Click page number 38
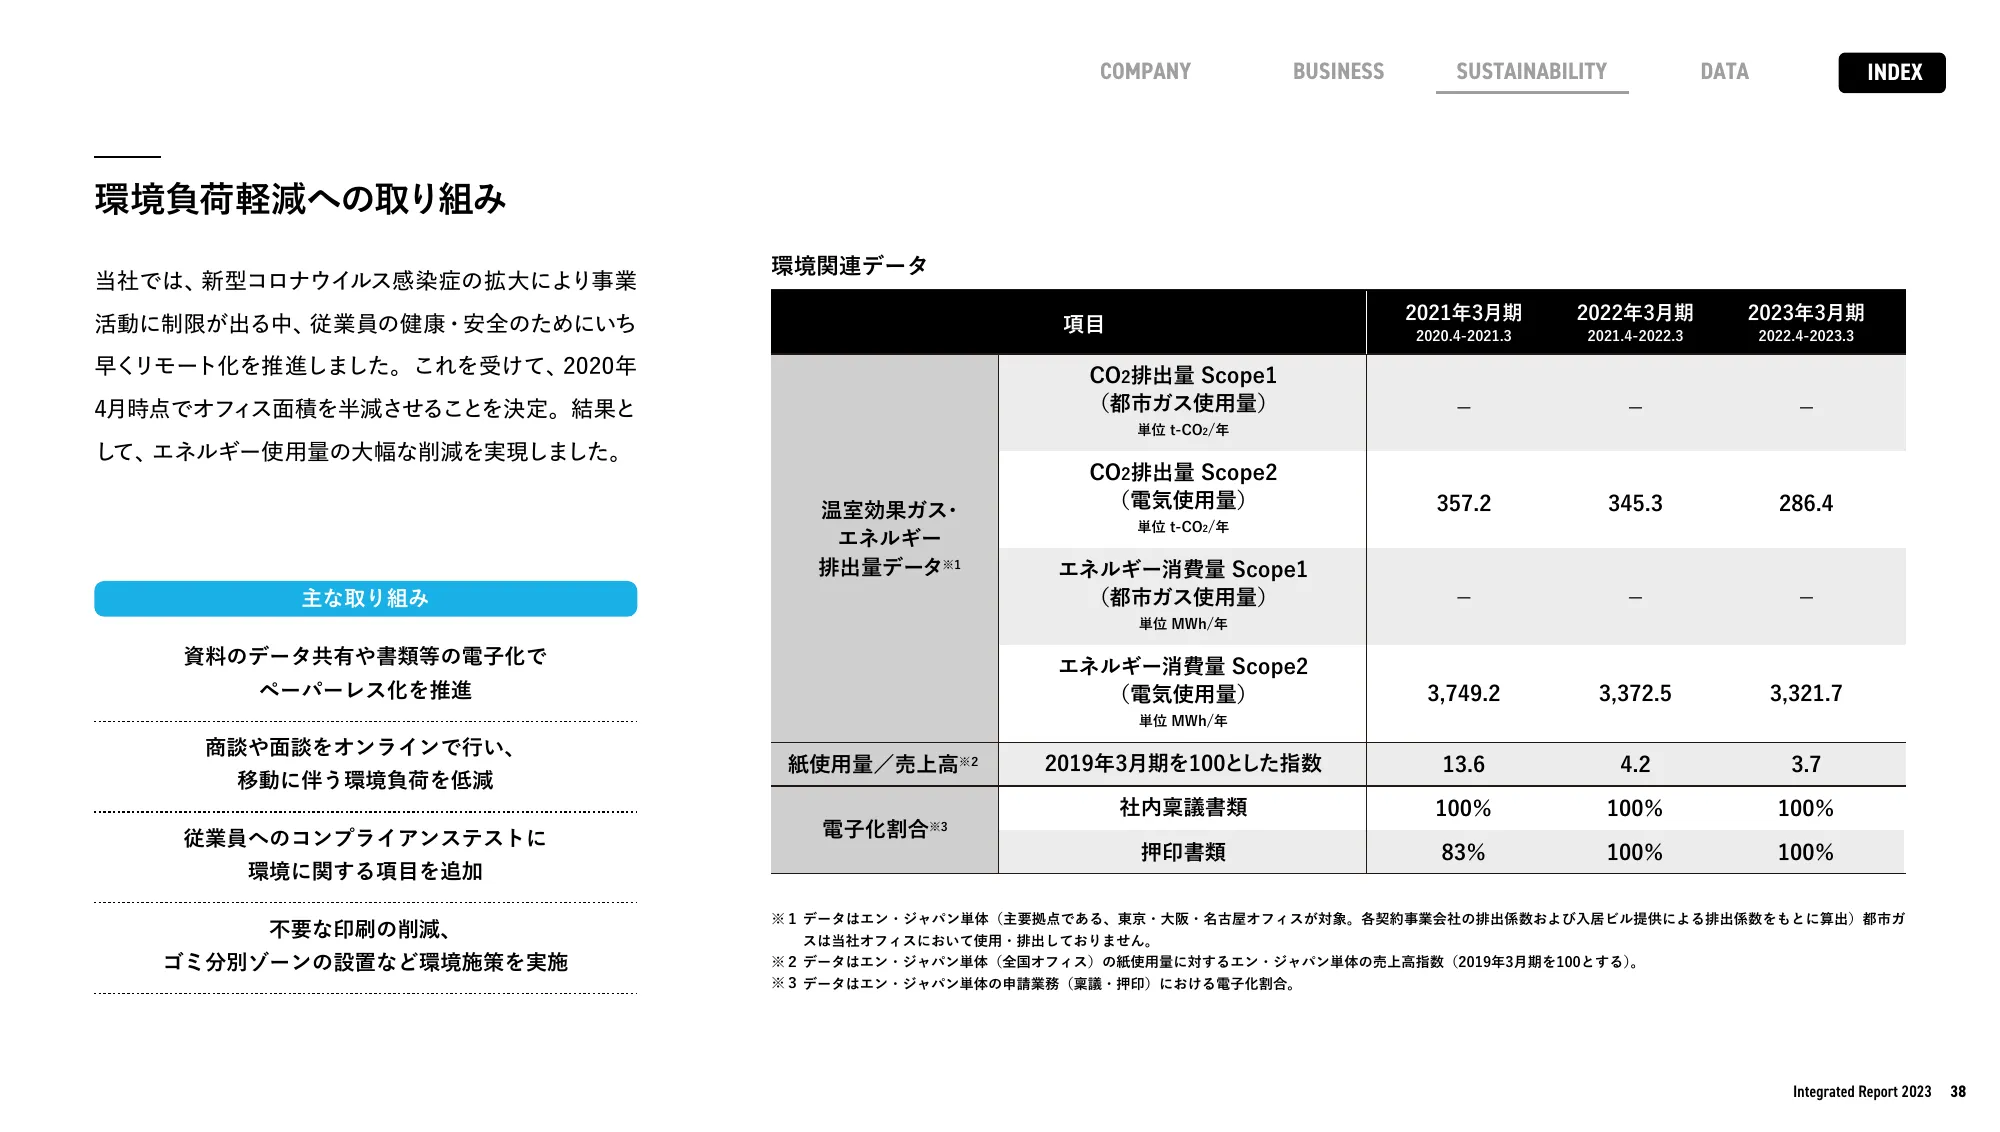 point(1958,1092)
